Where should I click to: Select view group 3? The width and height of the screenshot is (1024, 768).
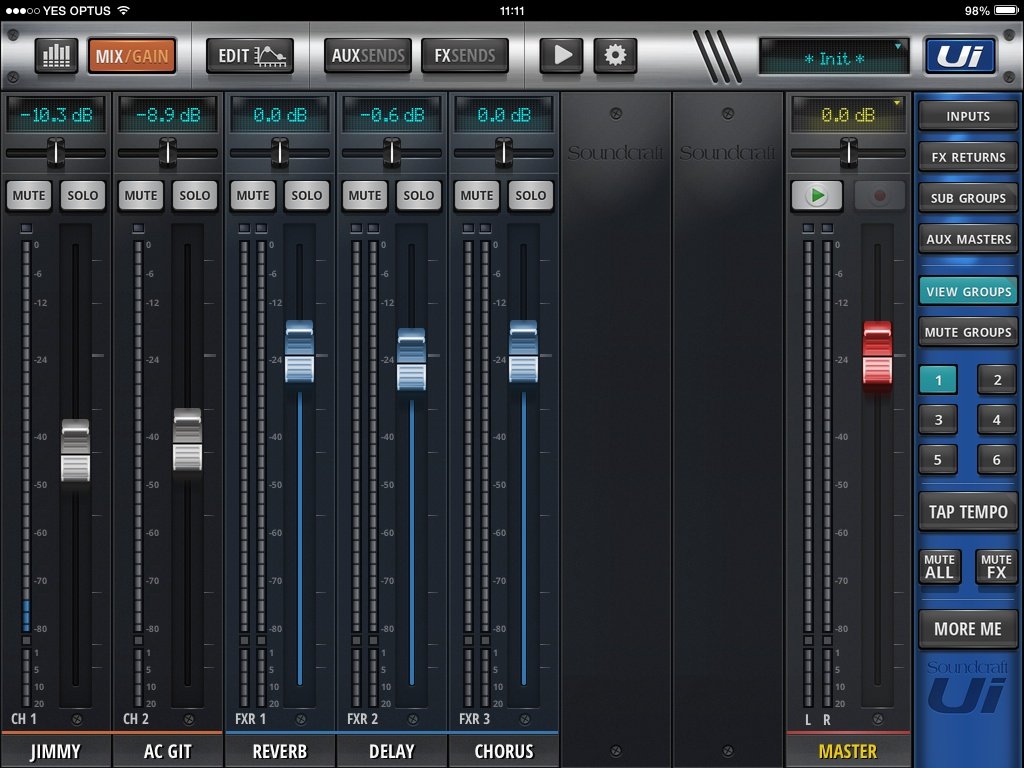[938, 420]
